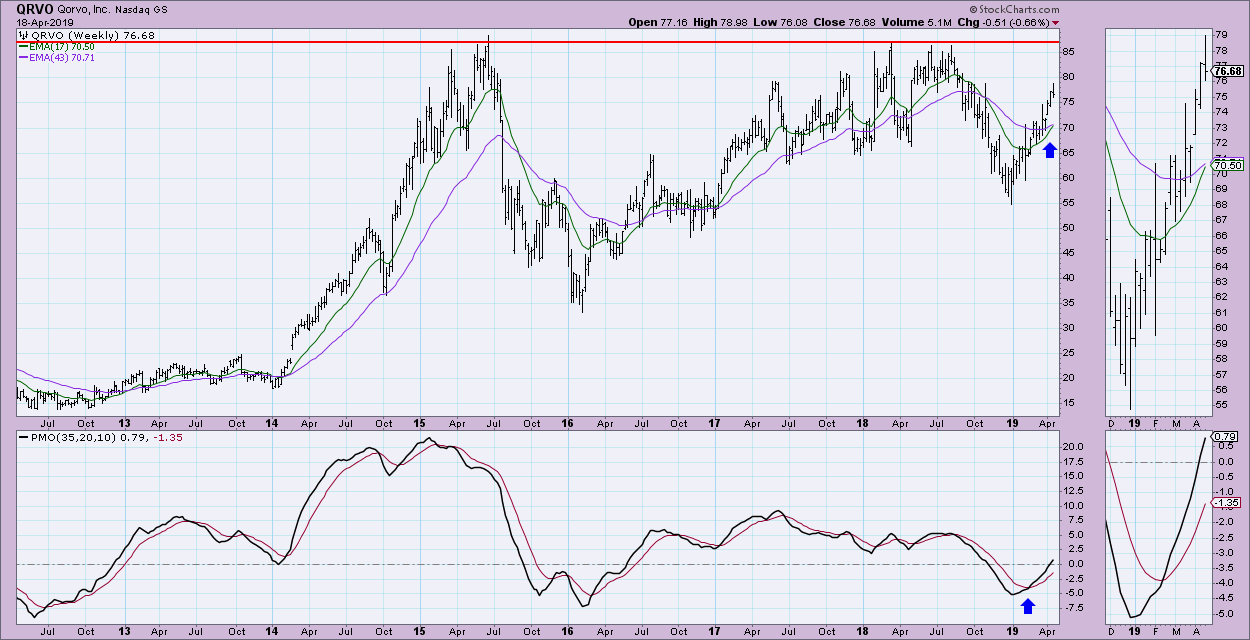
Task: Click the QRVO ticker symbol in the header
Action: (34, 8)
